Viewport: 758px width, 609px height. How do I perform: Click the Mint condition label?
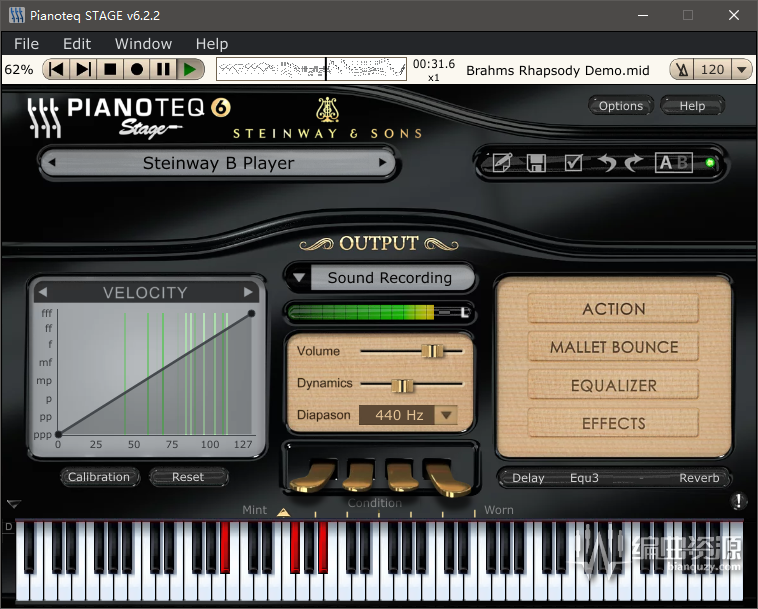(x=254, y=510)
